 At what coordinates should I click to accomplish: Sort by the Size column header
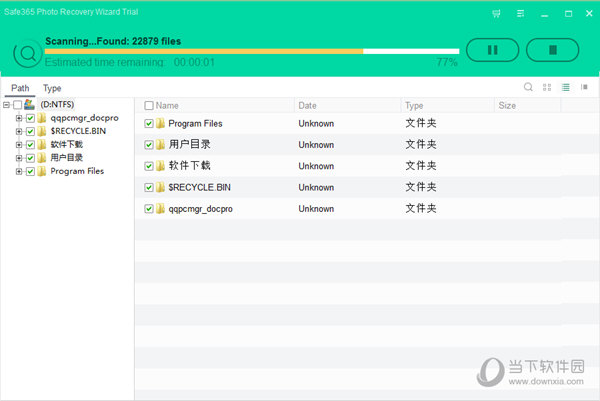(x=507, y=106)
